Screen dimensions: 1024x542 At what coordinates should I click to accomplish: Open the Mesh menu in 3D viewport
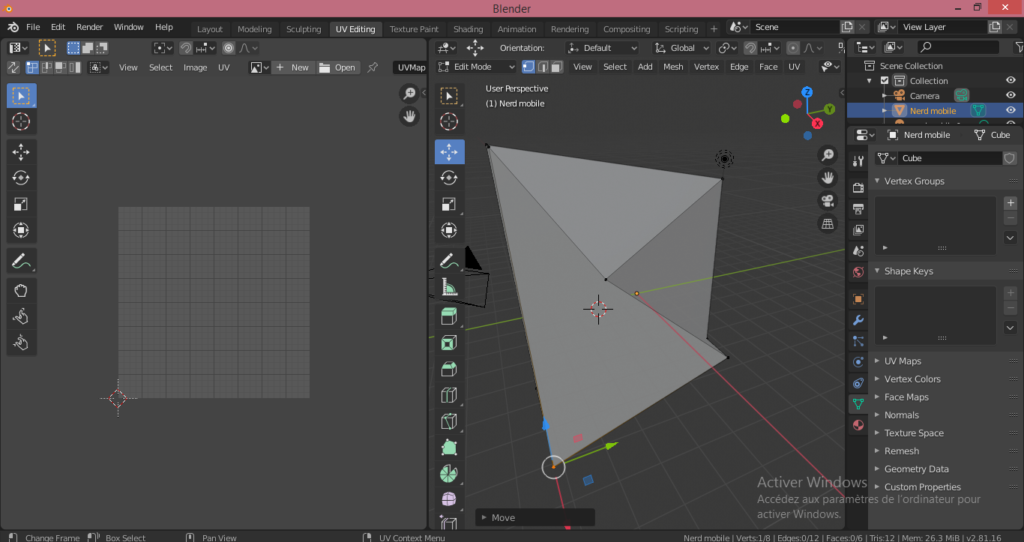click(673, 67)
